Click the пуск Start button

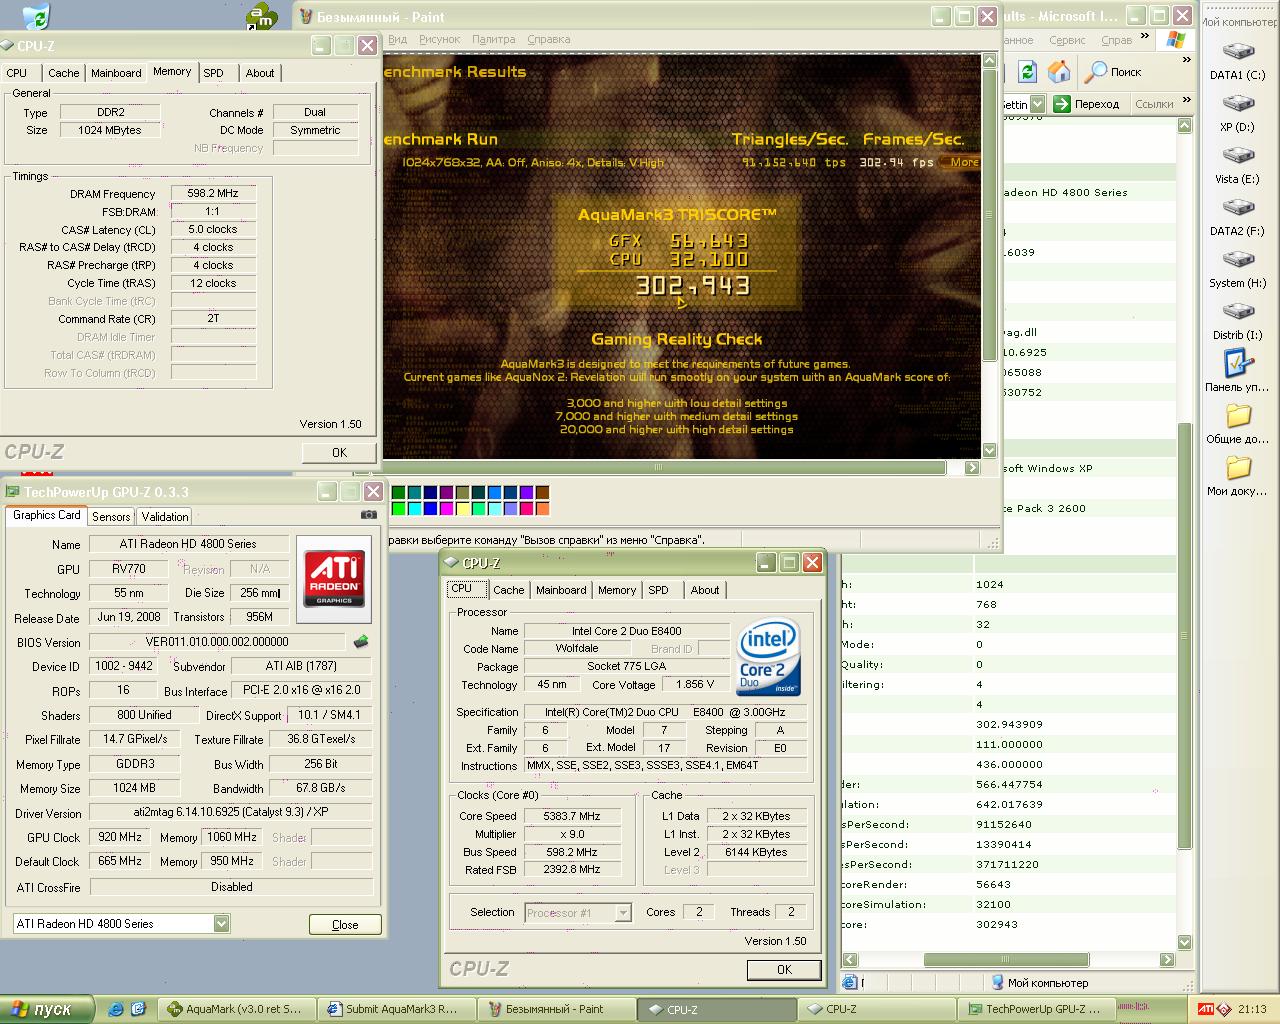coord(47,1009)
